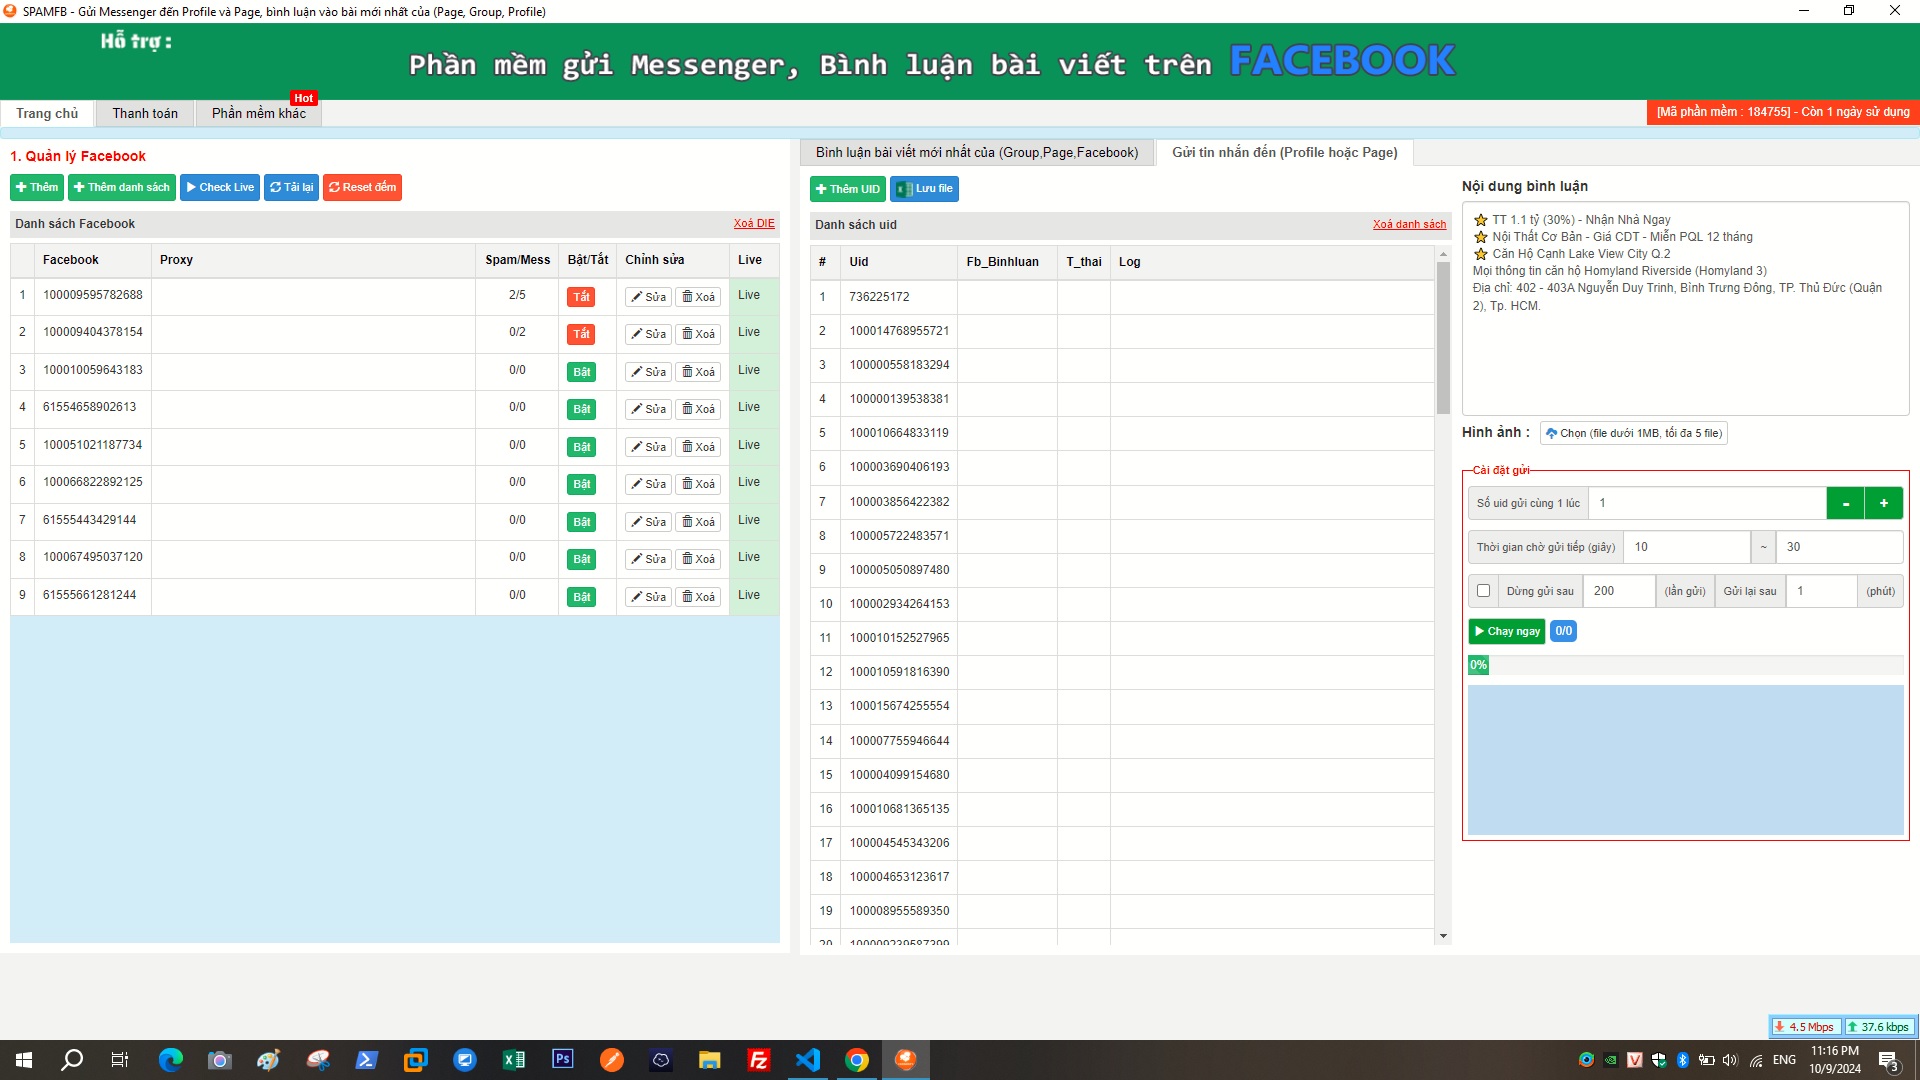Delete account 61554658902613 with Xoá

pos(698,409)
